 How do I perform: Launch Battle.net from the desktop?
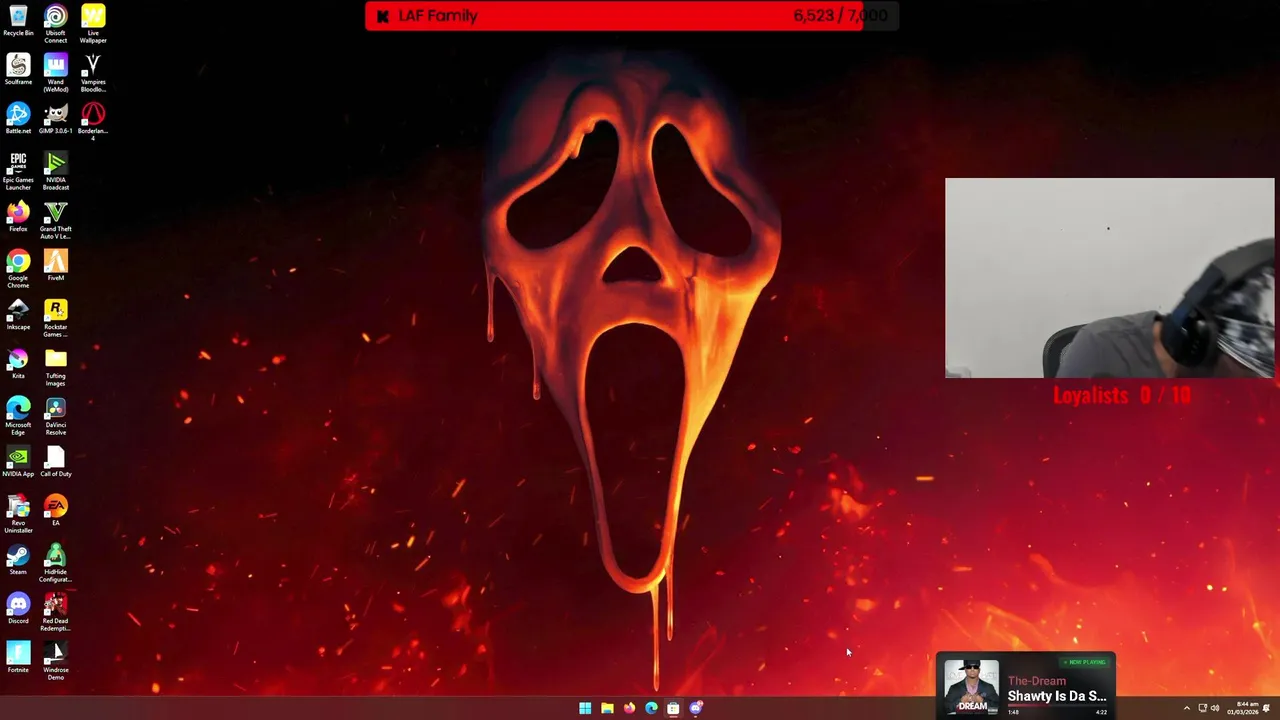pos(18,118)
